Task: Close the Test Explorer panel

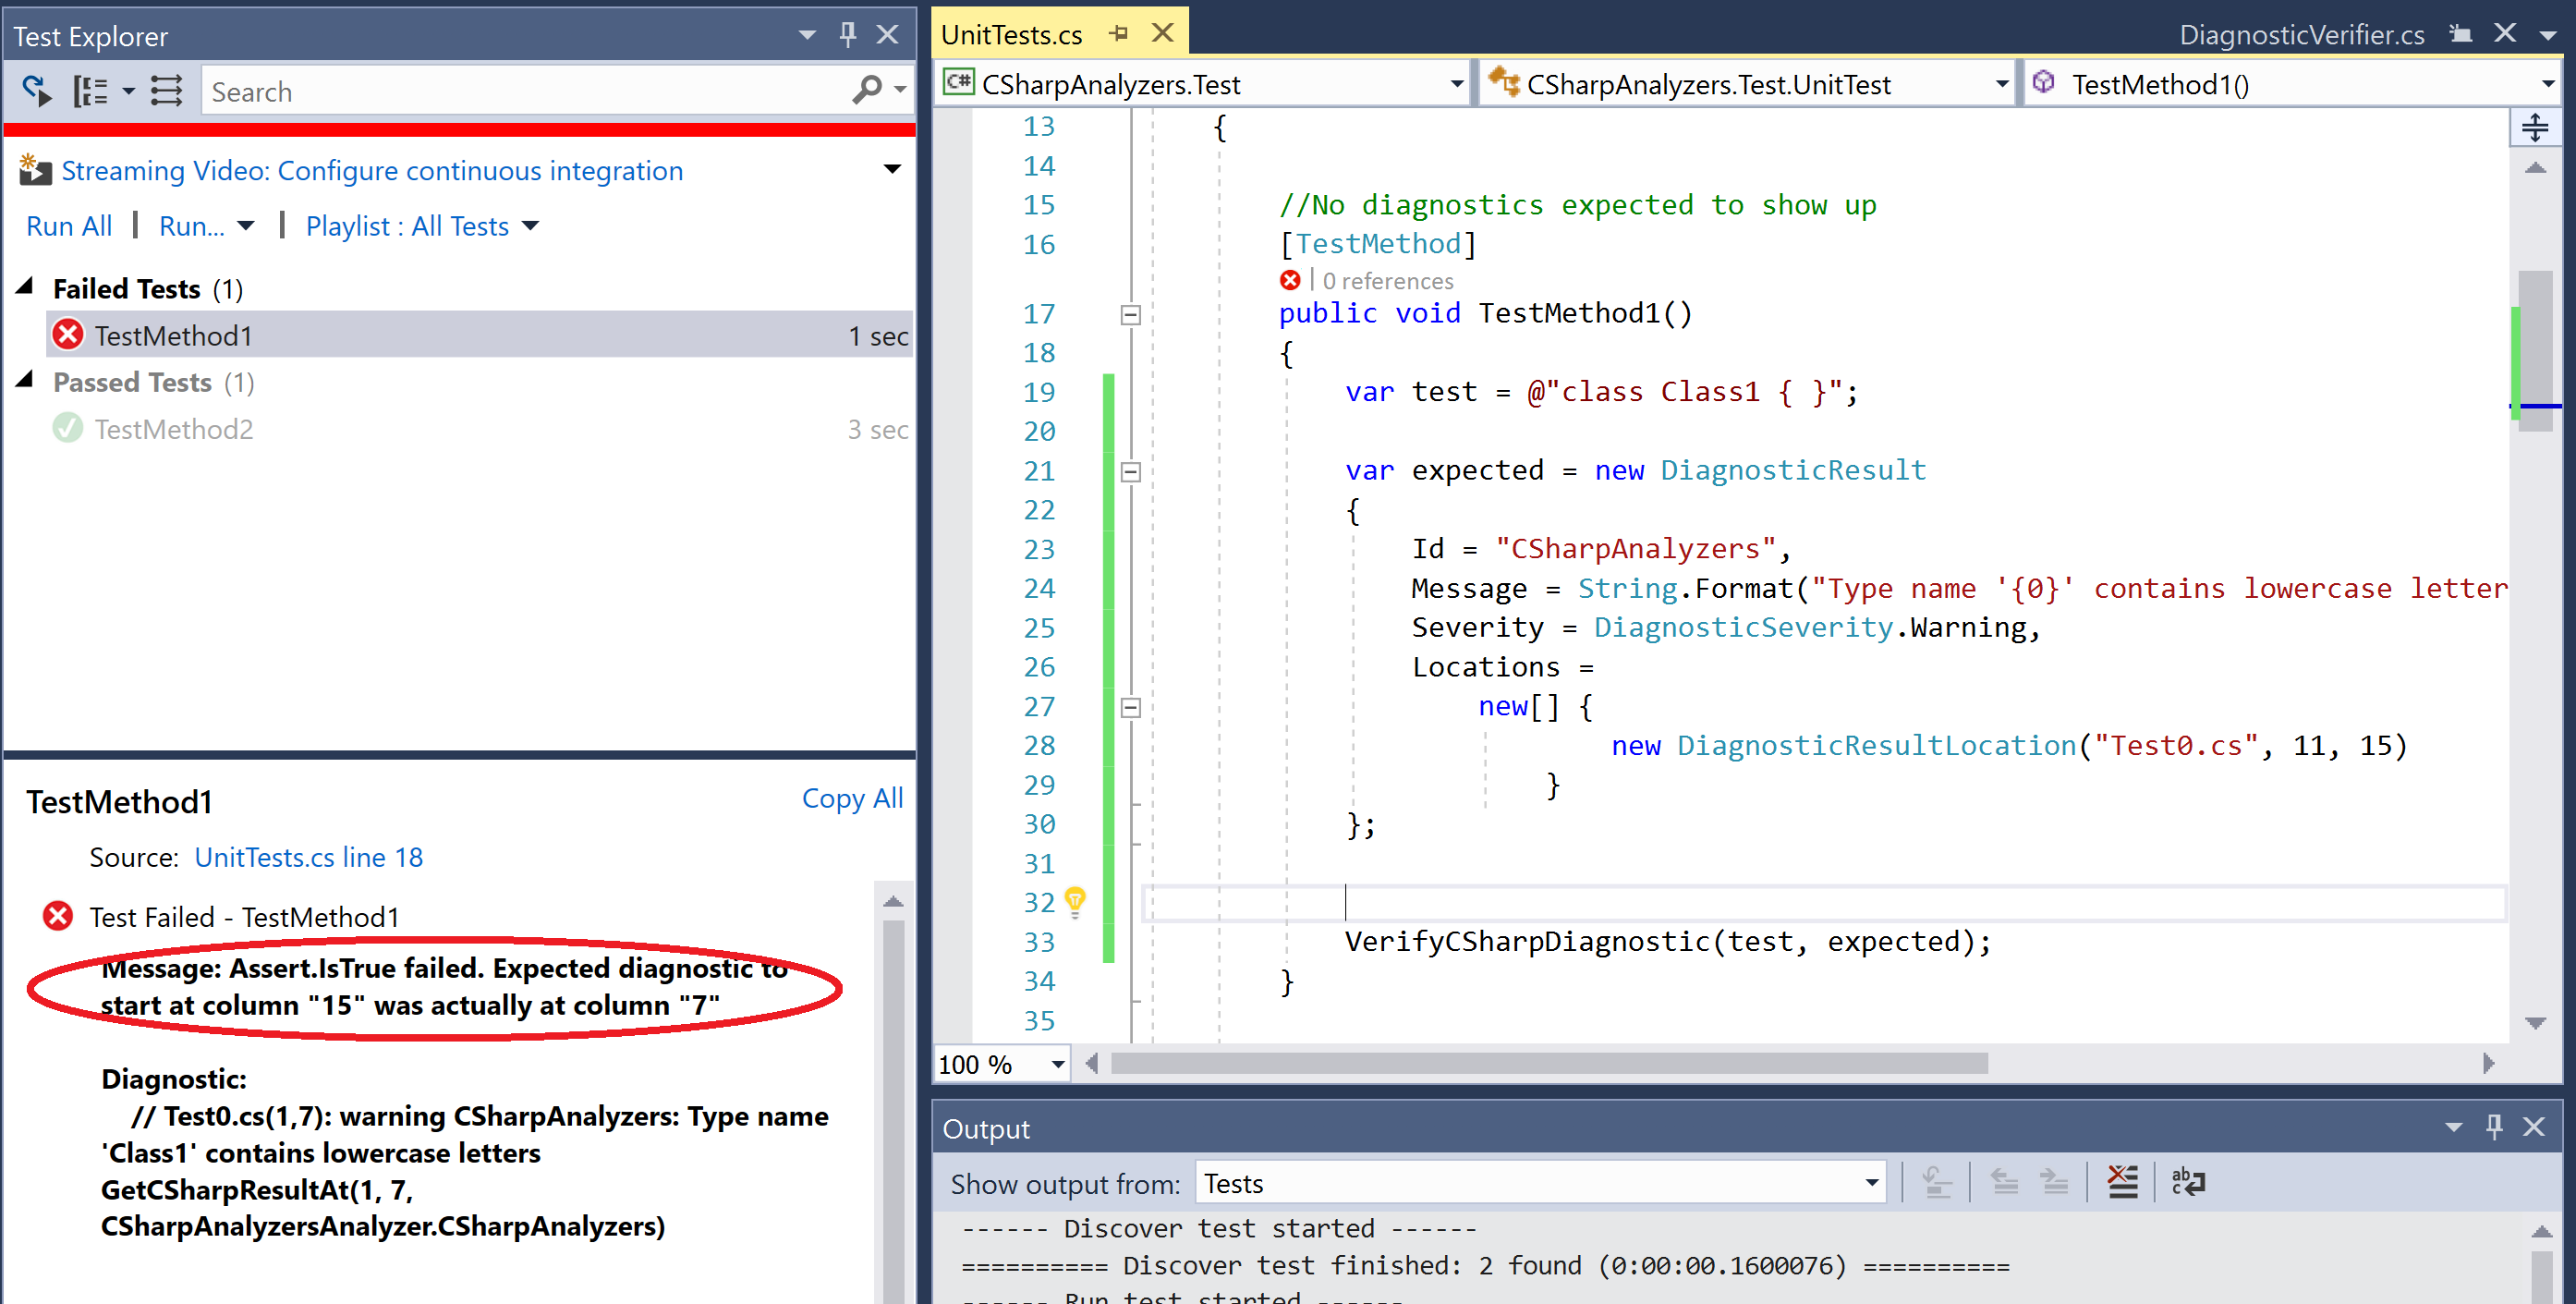Action: pos(888,35)
